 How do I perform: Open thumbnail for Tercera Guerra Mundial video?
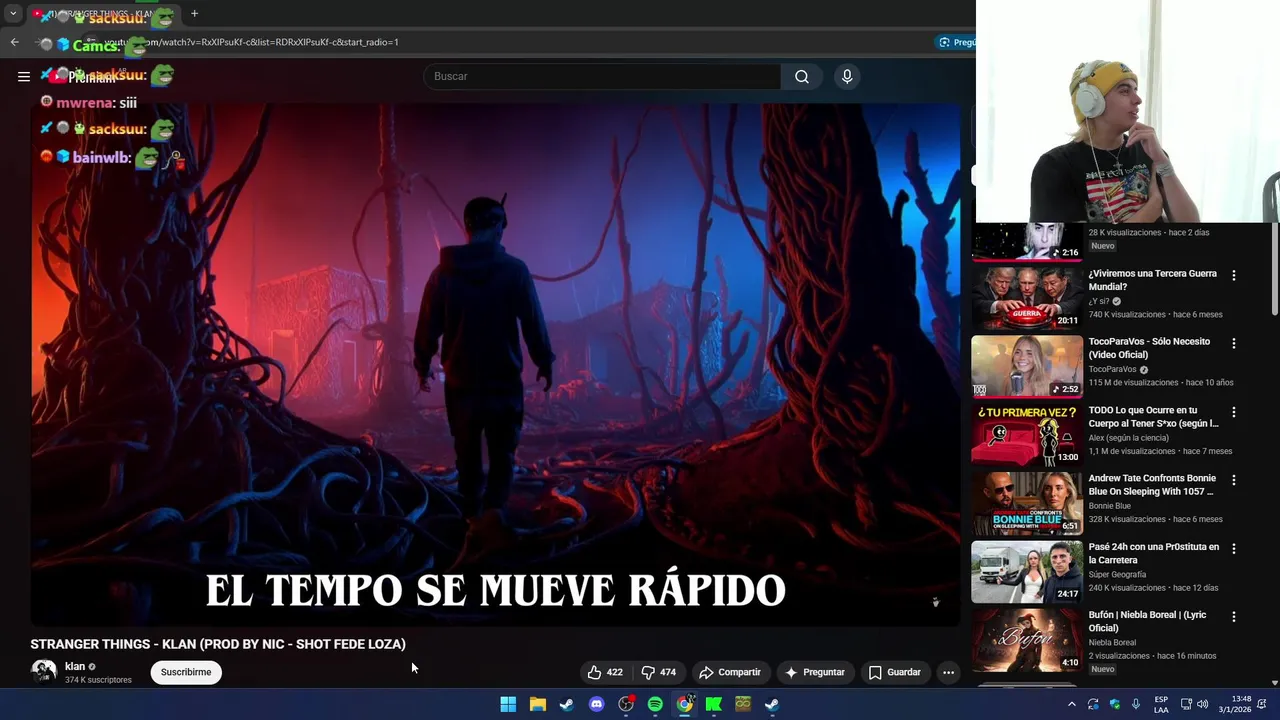click(x=1027, y=298)
